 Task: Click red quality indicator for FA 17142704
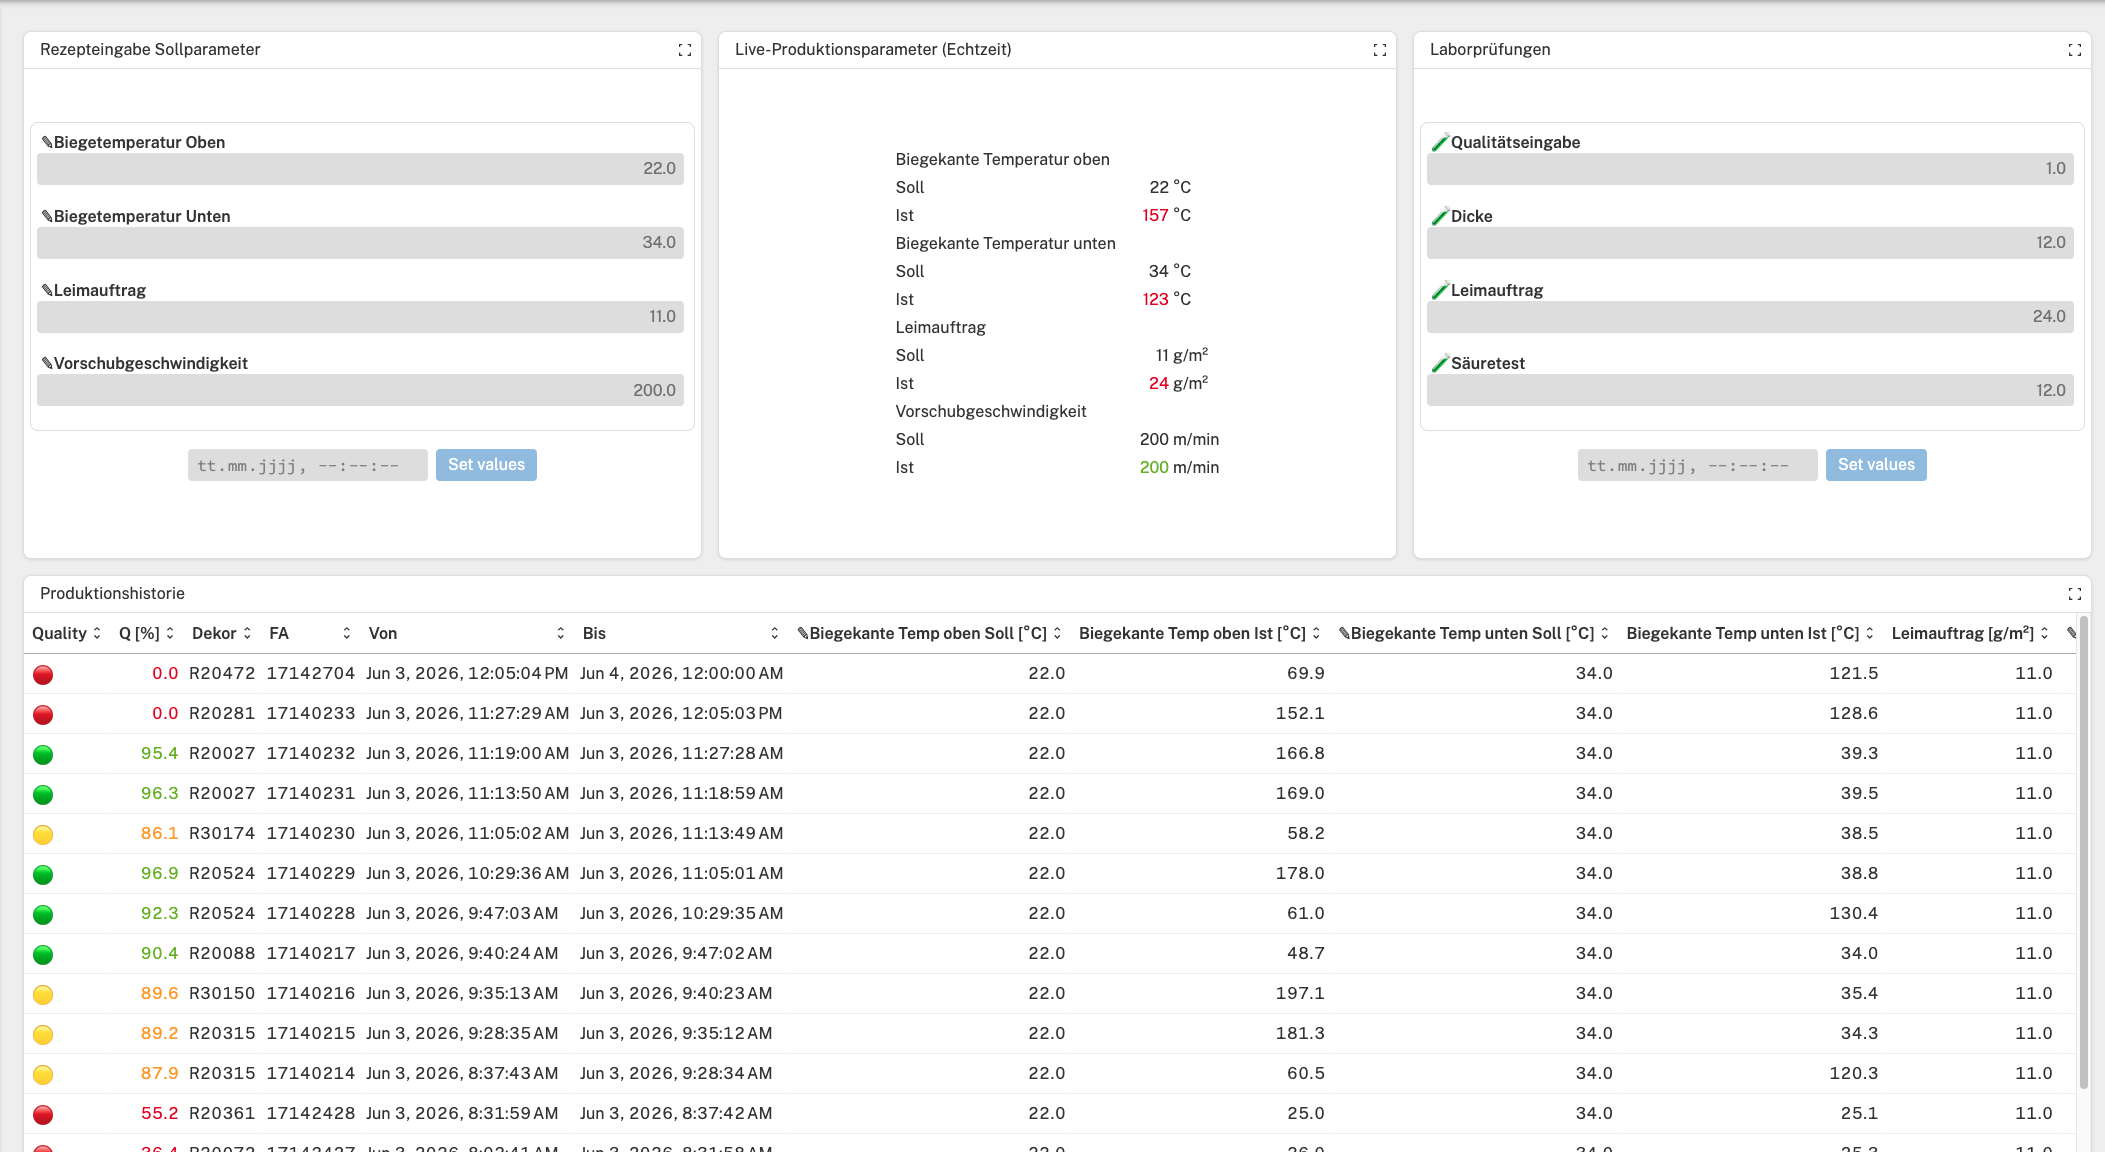(43, 675)
